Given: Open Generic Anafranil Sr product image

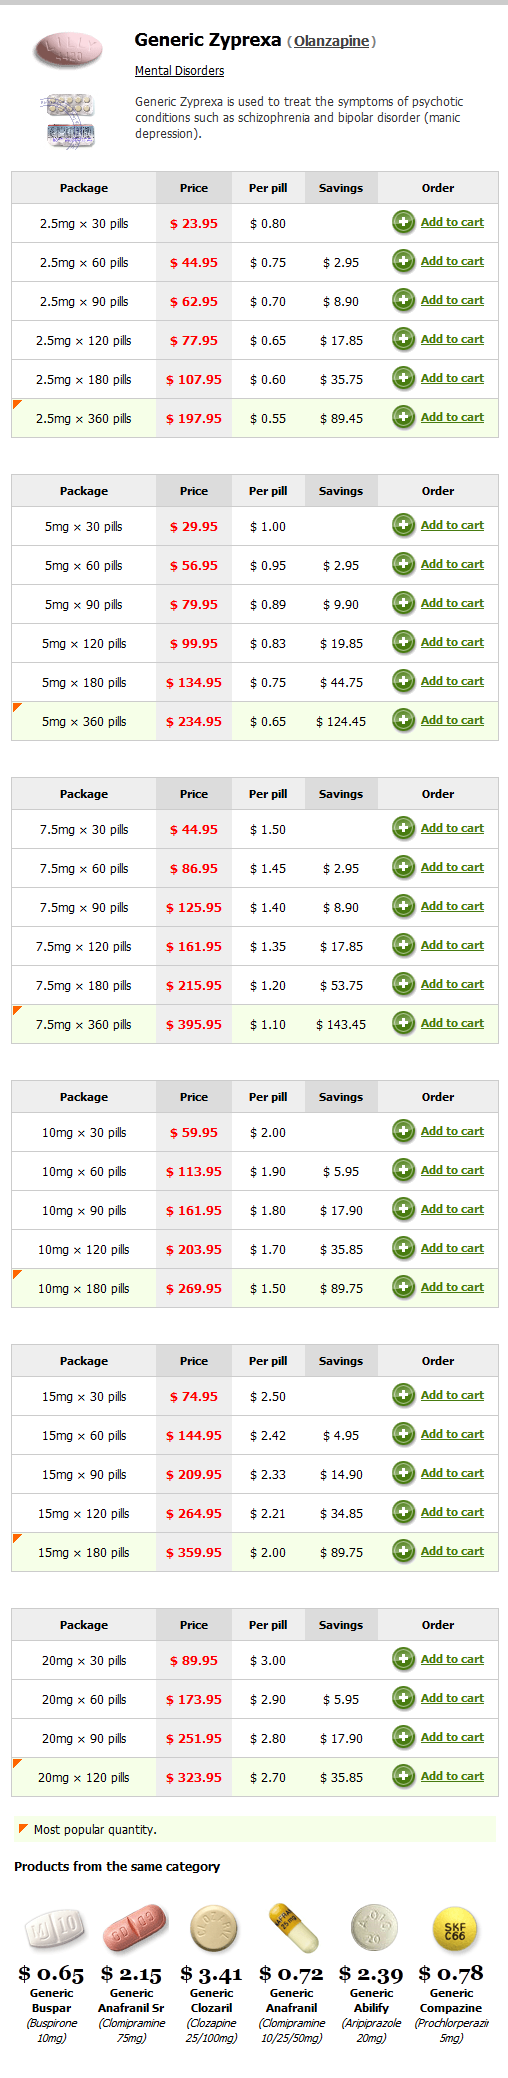Looking at the screenshot, I should 133,1929.
